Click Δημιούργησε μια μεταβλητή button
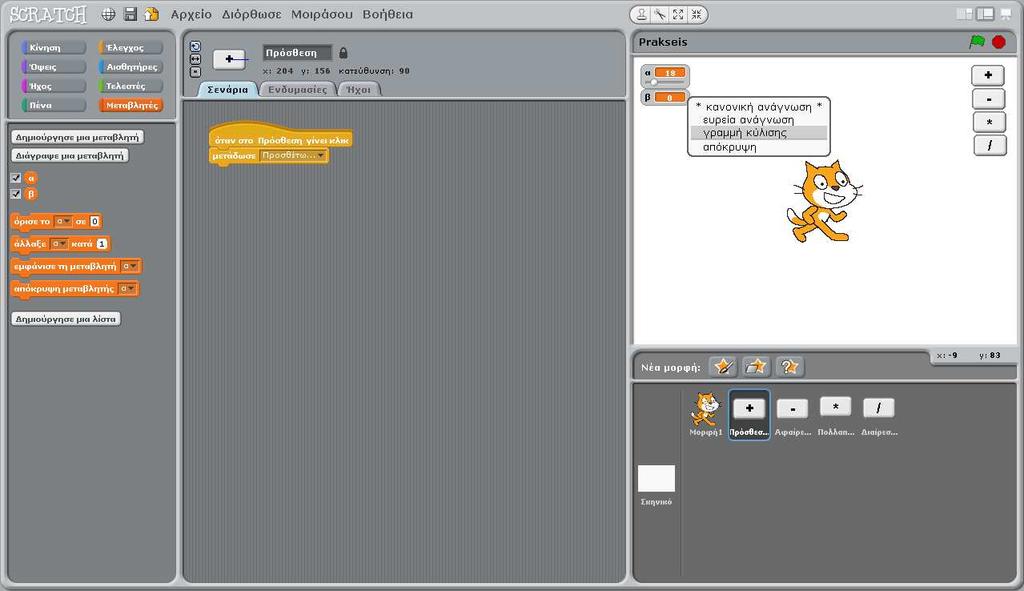This screenshot has height=591, width=1024. (77, 137)
